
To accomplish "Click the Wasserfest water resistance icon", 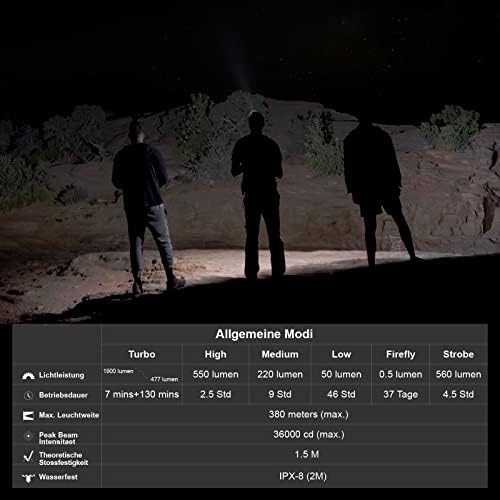I will tap(28, 478).
